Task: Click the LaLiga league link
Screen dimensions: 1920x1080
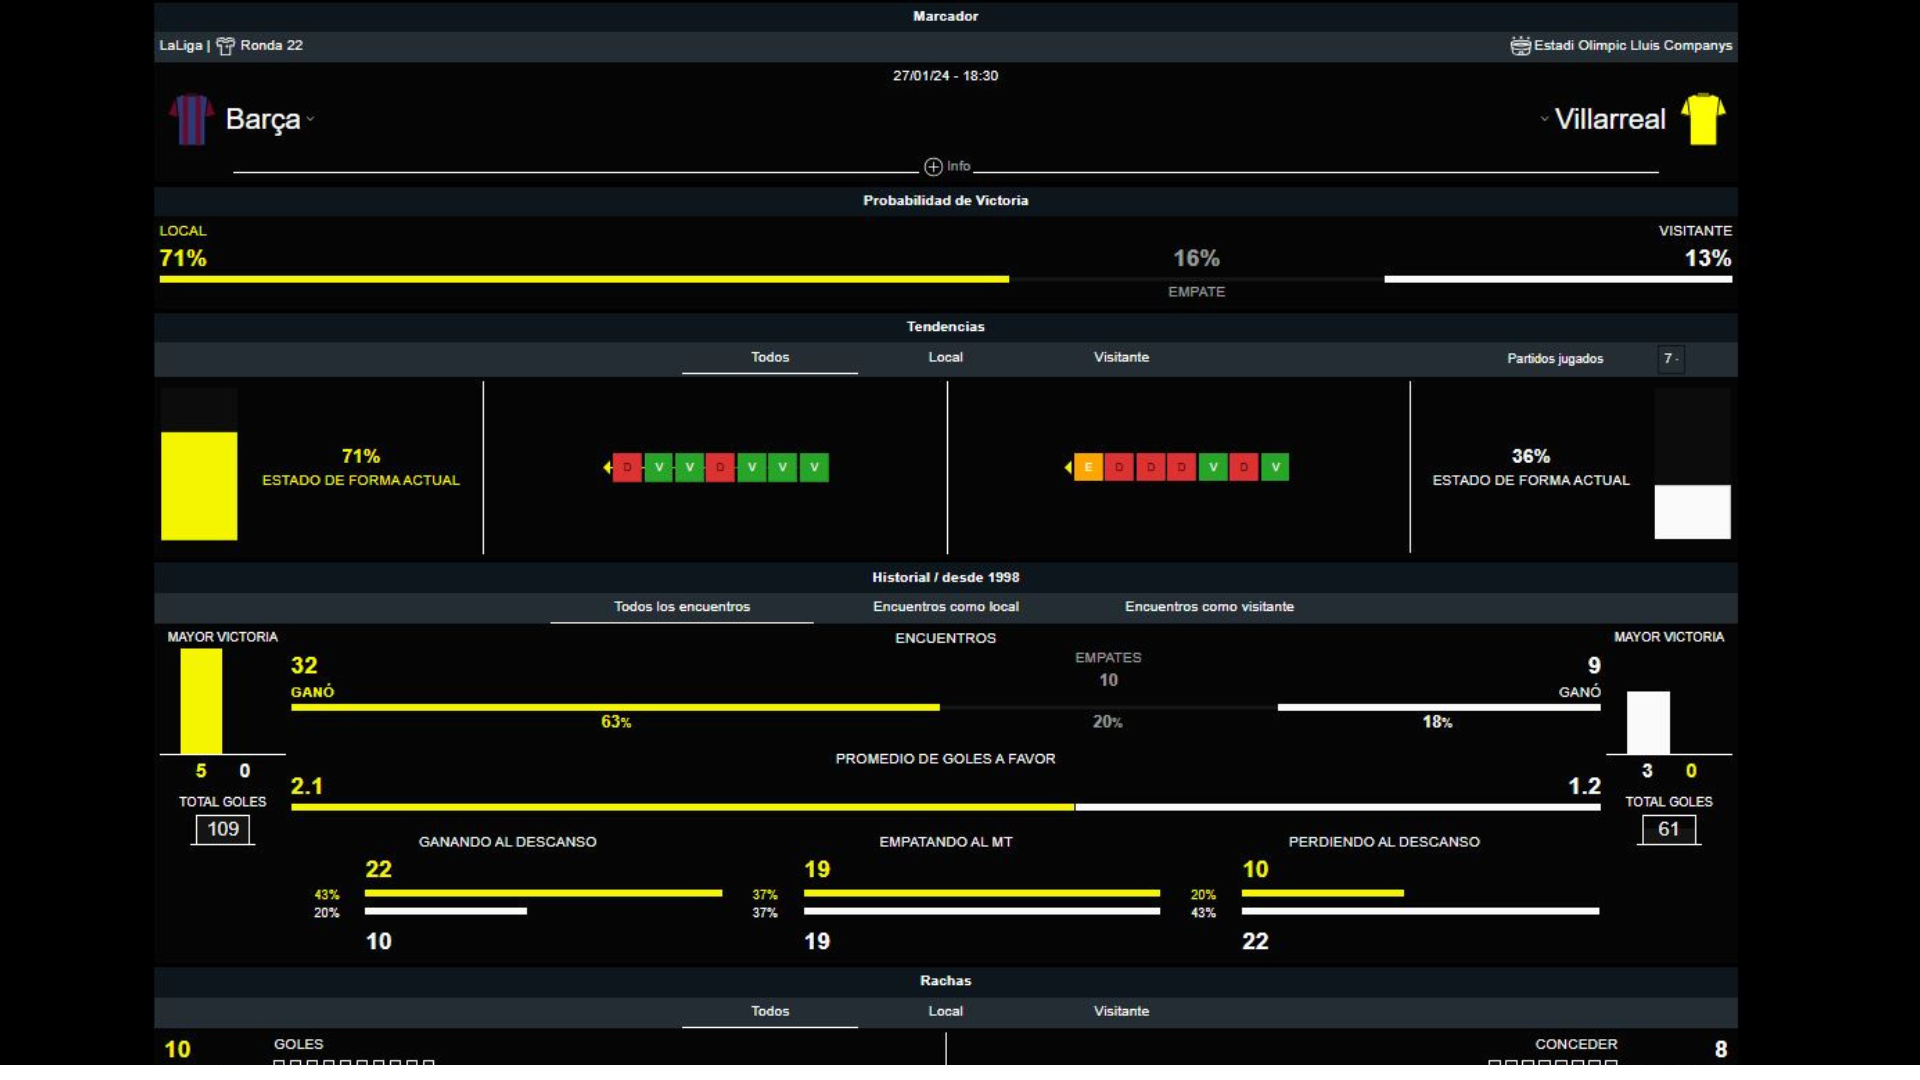Action: click(x=181, y=46)
